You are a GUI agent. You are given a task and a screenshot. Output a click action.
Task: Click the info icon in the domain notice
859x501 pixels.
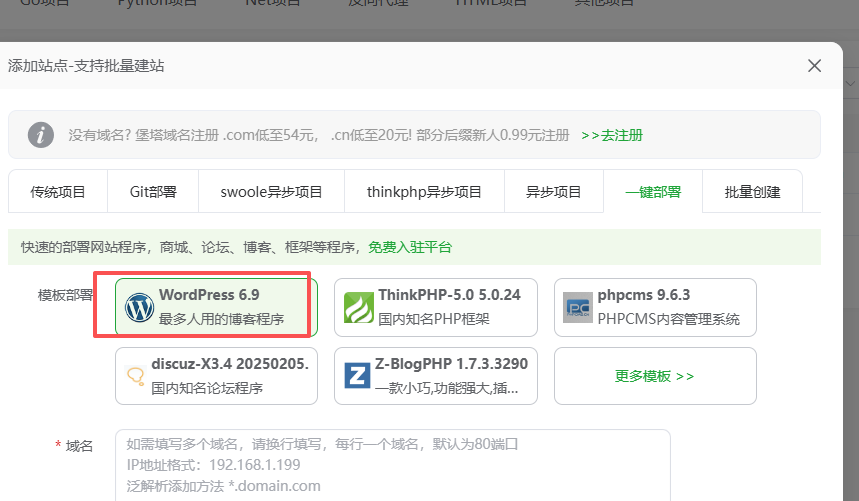pos(41,135)
